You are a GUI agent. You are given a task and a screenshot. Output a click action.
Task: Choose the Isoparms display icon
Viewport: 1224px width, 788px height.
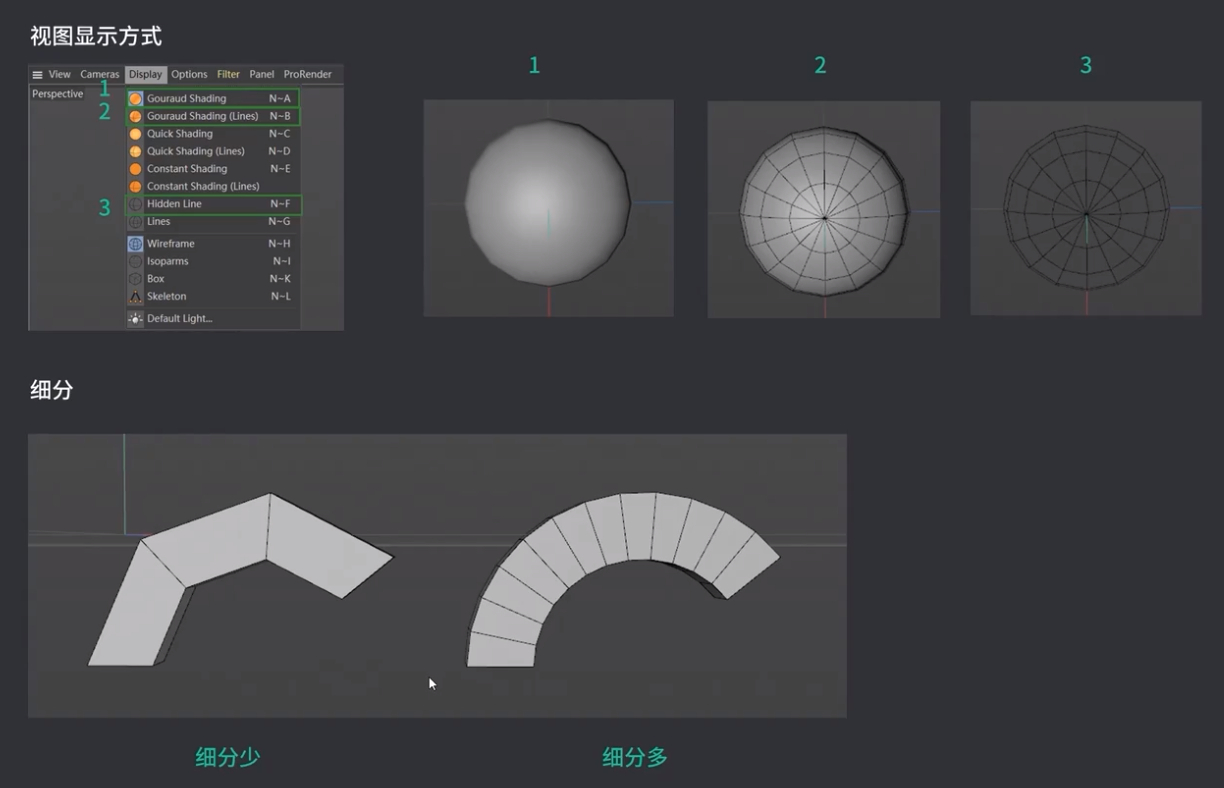135,261
